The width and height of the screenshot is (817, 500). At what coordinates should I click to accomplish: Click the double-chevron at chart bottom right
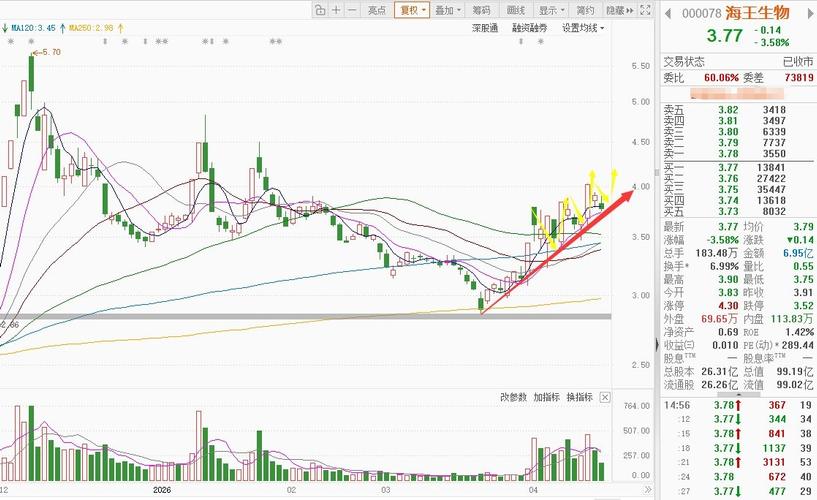[x=648, y=490]
